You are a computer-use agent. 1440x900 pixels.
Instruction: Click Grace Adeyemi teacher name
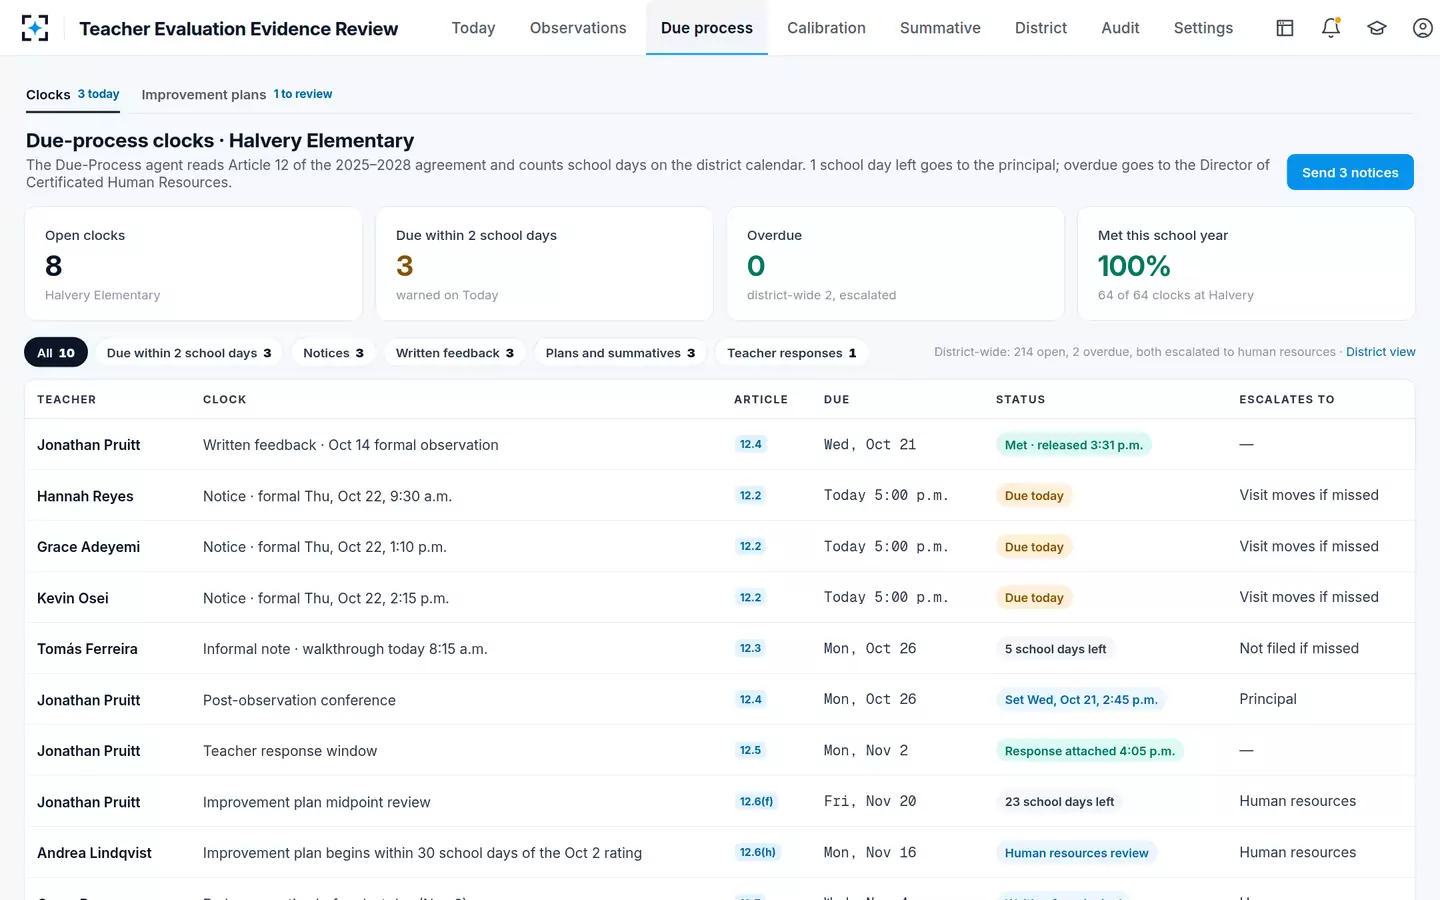point(88,547)
